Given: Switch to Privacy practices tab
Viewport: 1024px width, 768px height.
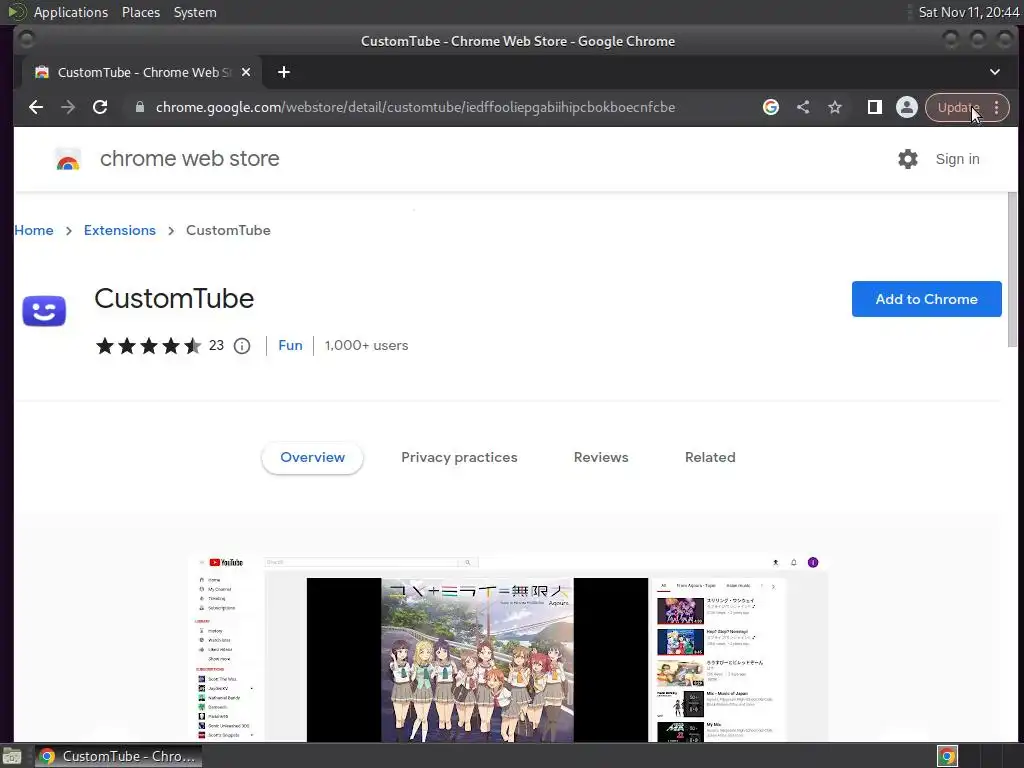Looking at the screenshot, I should pos(459,458).
